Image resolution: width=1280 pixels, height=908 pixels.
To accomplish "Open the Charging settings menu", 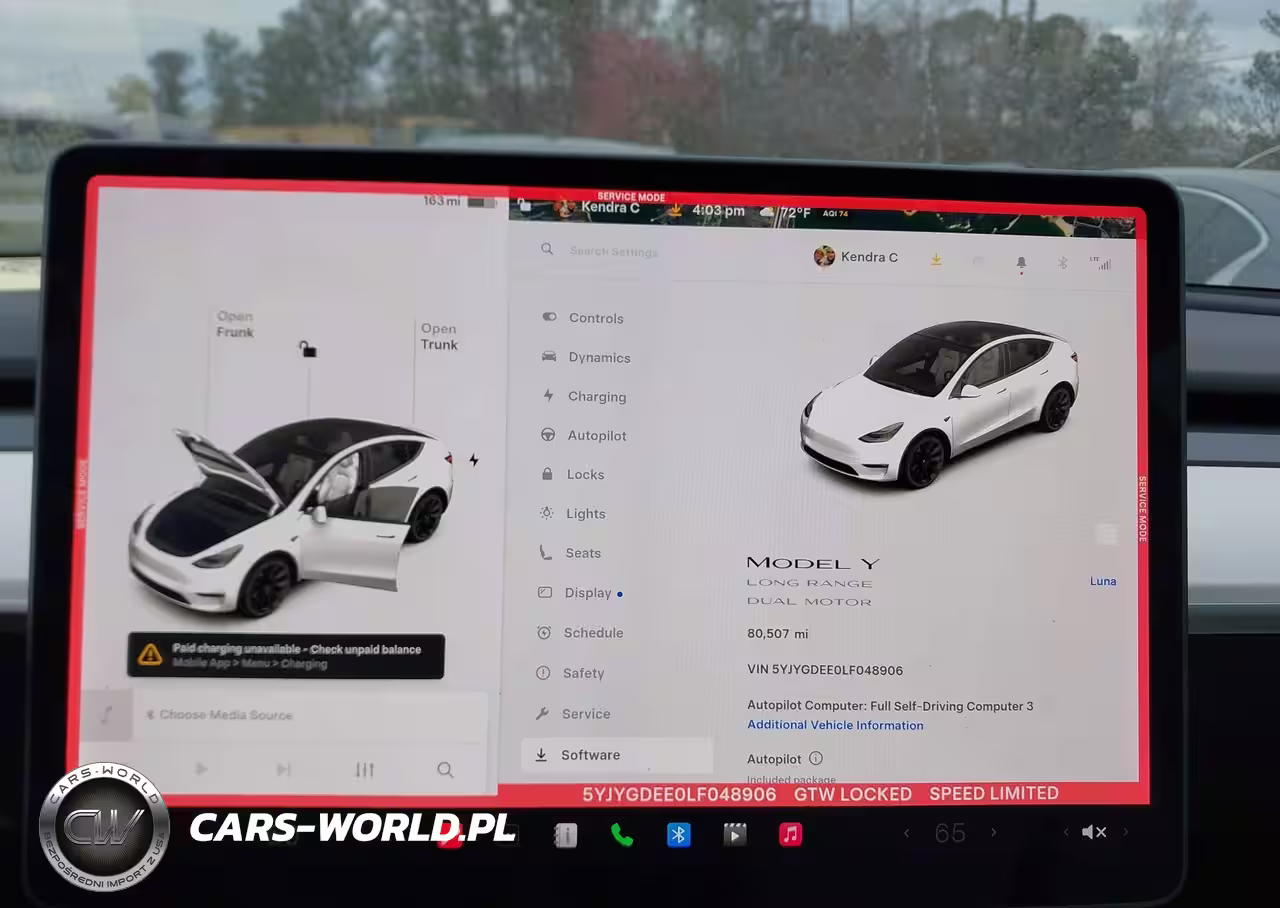I will (596, 397).
